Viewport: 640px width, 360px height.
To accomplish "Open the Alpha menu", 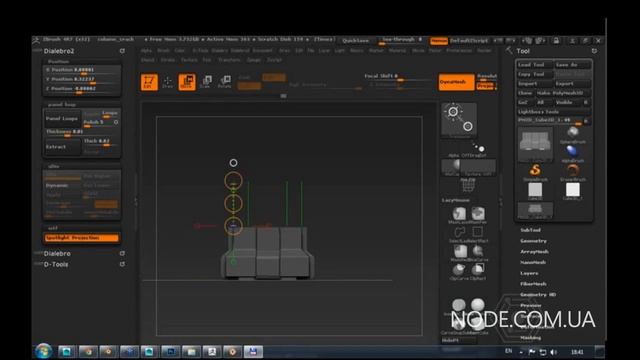I will (146, 51).
